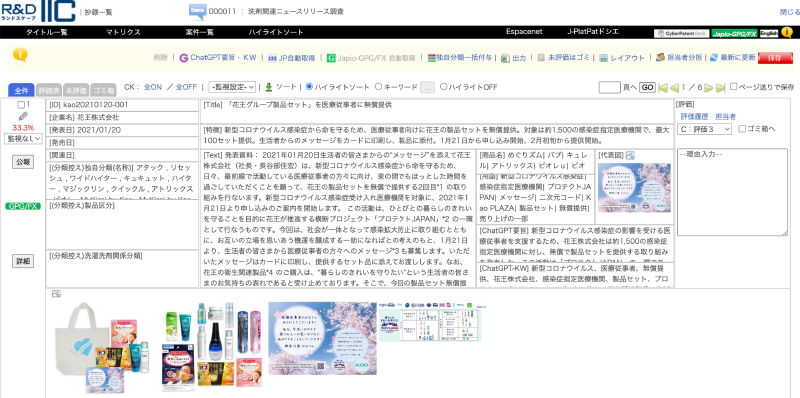Click the pencil edit icon under record 1
The image size is (800, 398).
coord(23,116)
